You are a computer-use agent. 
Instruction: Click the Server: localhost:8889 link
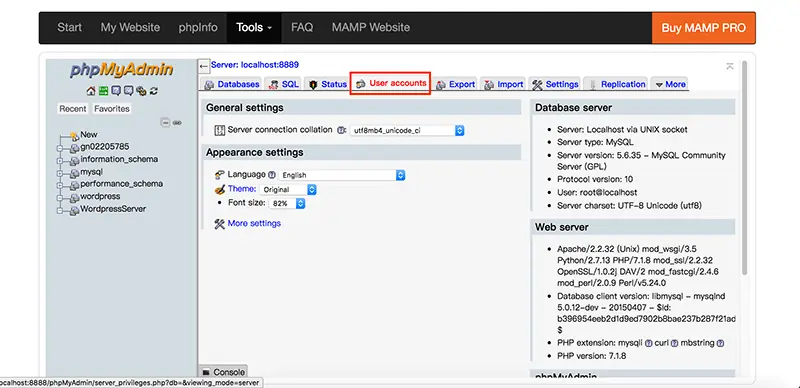pos(255,65)
